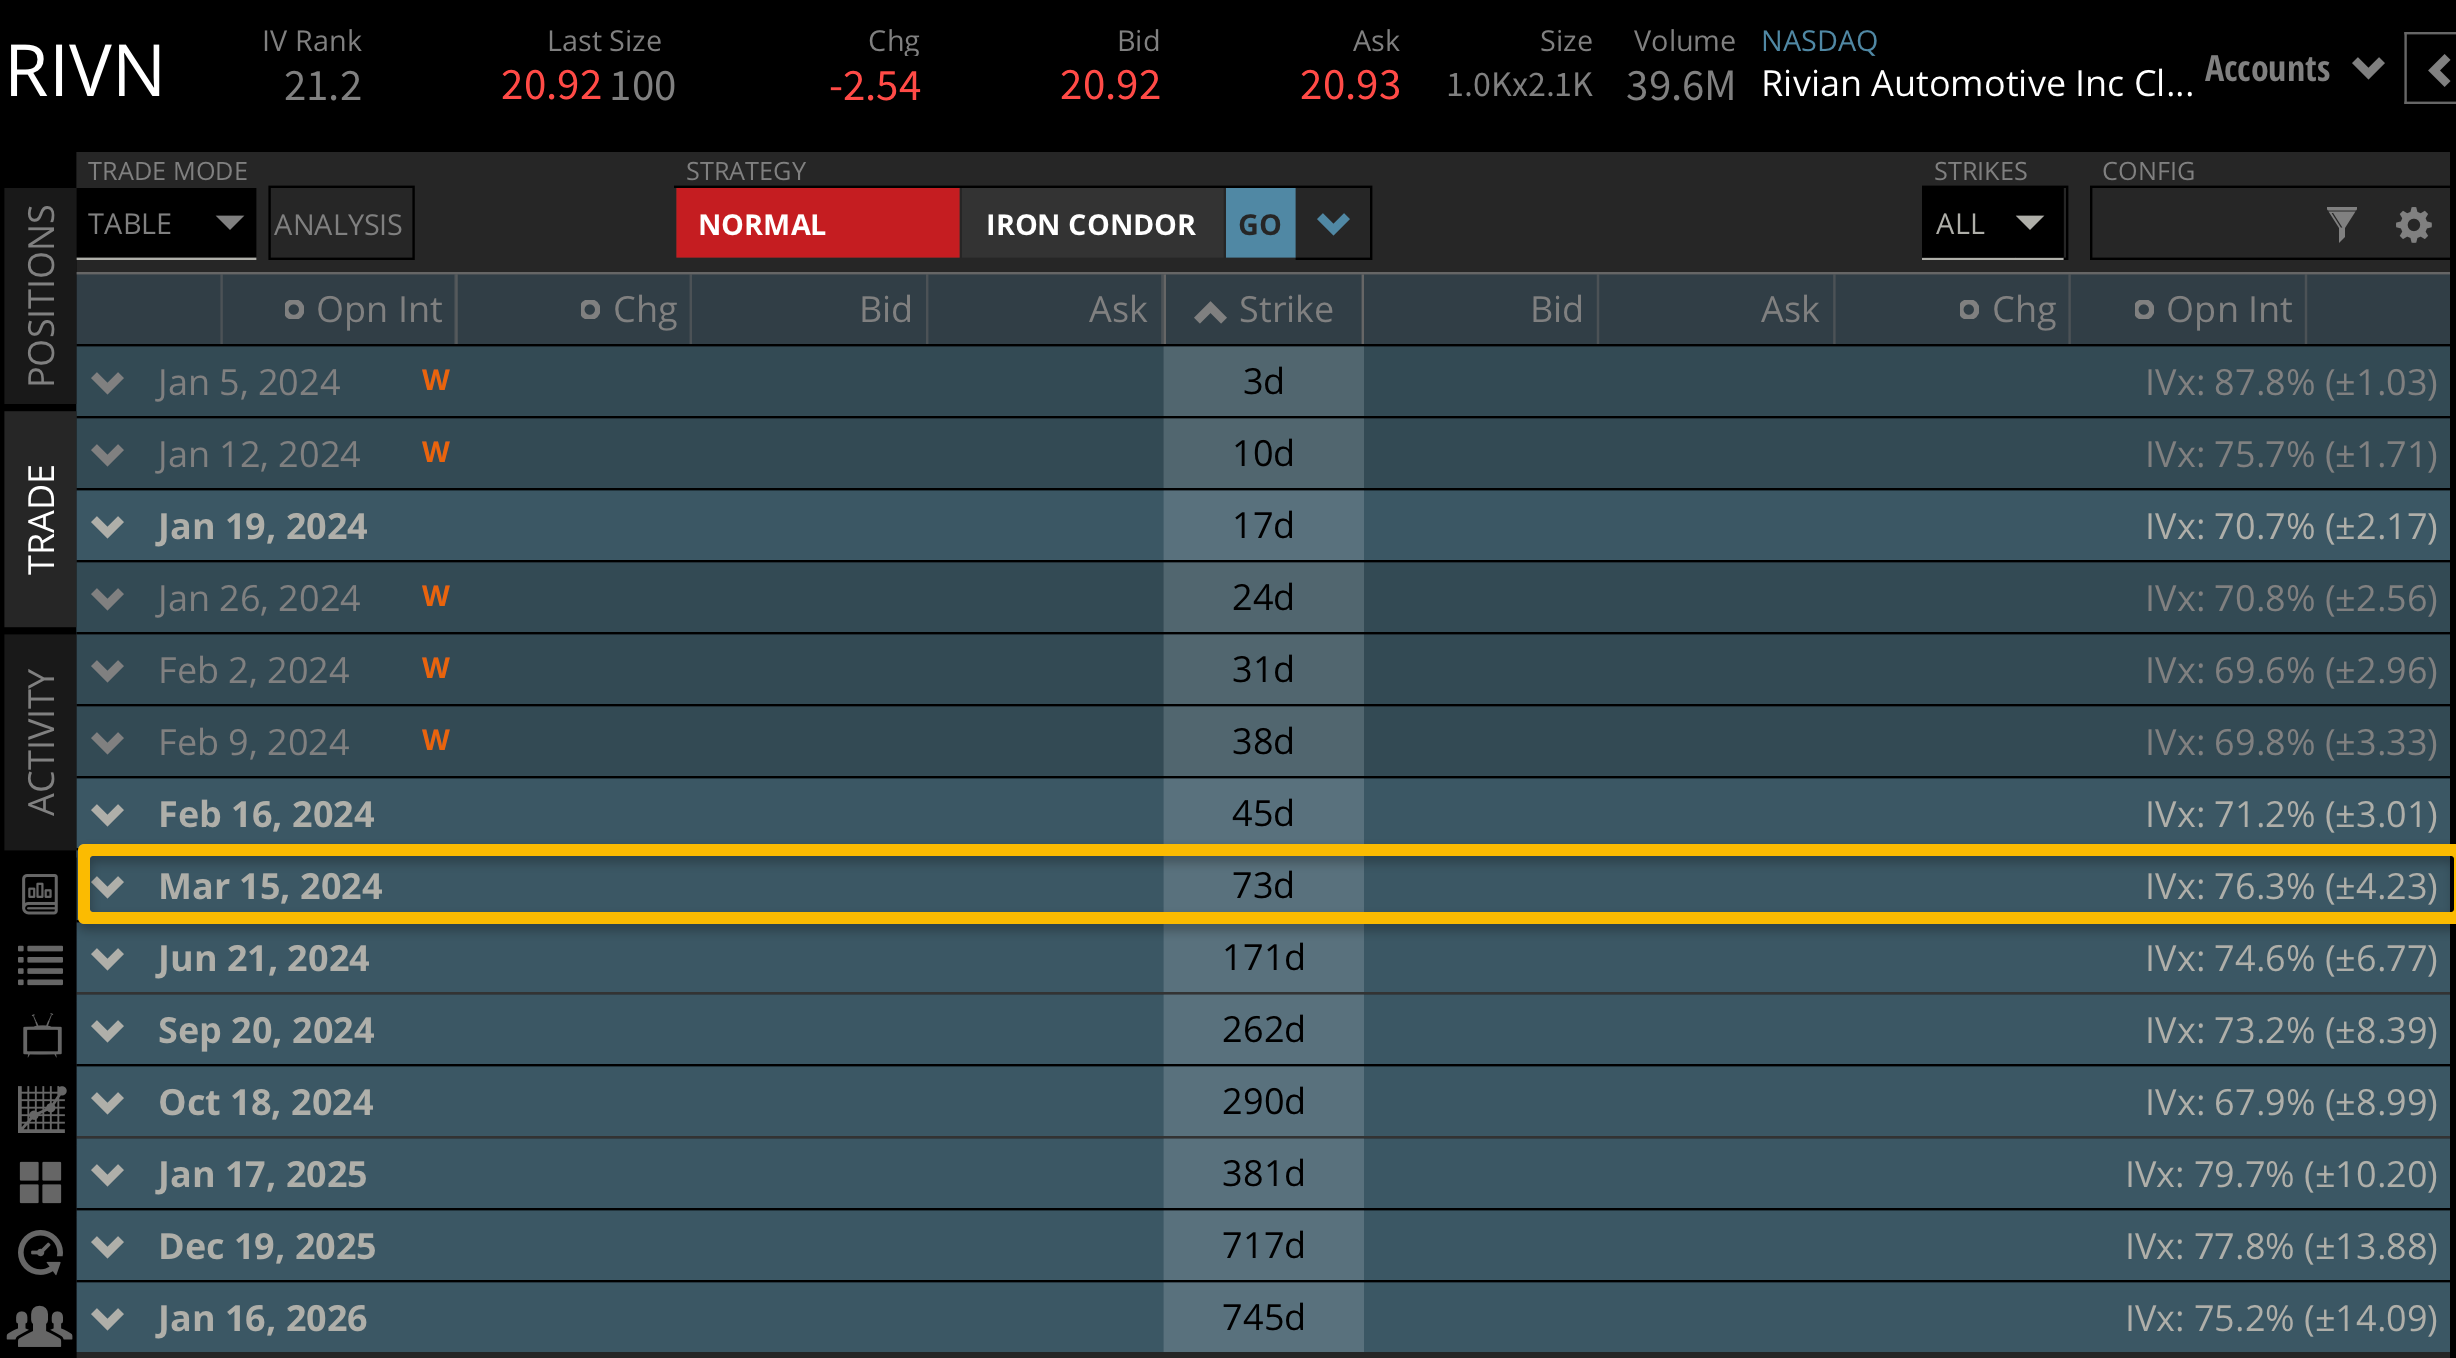Toggle Opn Int column selector on left side

[x=294, y=310]
